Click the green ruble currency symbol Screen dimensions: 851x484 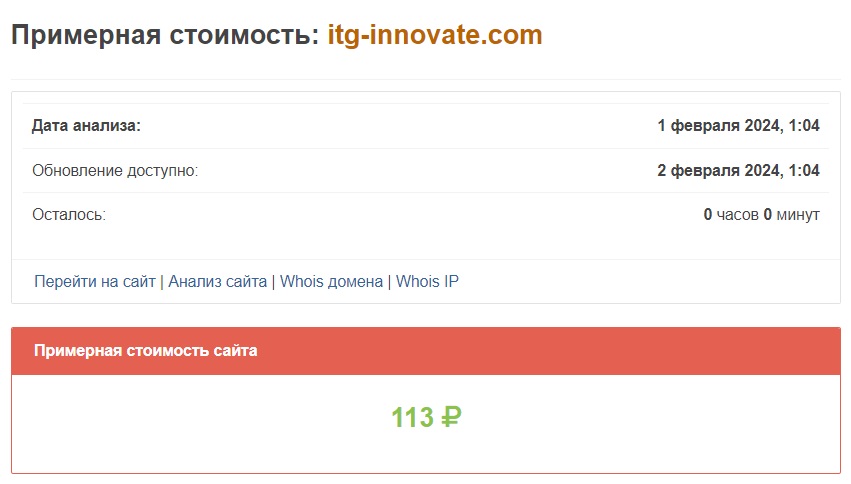pyautogui.click(x=451, y=418)
